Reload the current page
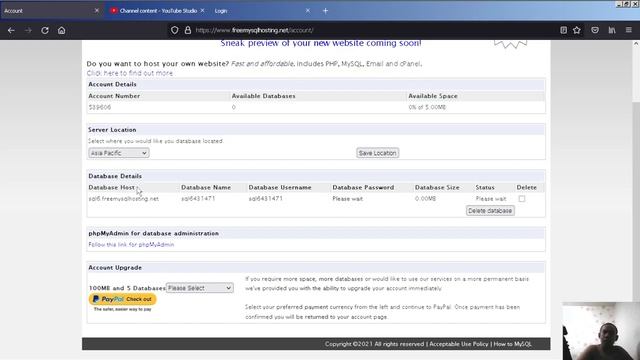 click(45, 30)
